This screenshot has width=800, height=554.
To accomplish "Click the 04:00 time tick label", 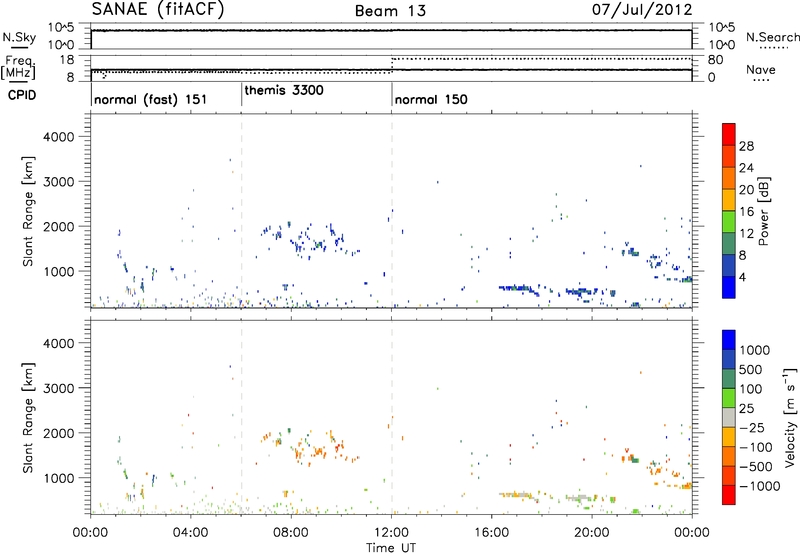I will tap(190, 533).
